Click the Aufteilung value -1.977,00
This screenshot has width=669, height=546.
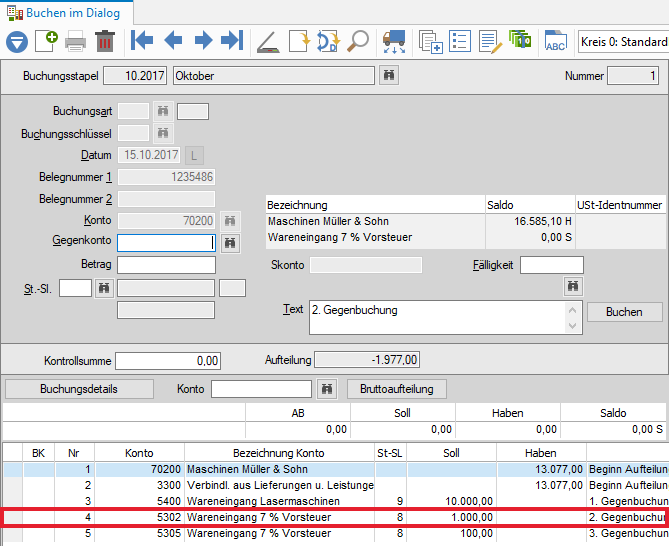(367, 360)
